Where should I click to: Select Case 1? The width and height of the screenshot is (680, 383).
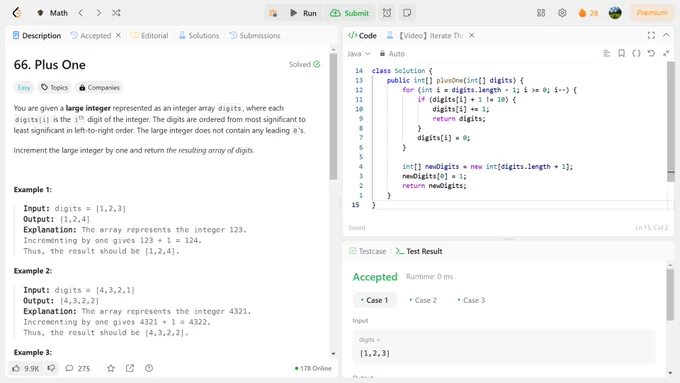point(375,300)
